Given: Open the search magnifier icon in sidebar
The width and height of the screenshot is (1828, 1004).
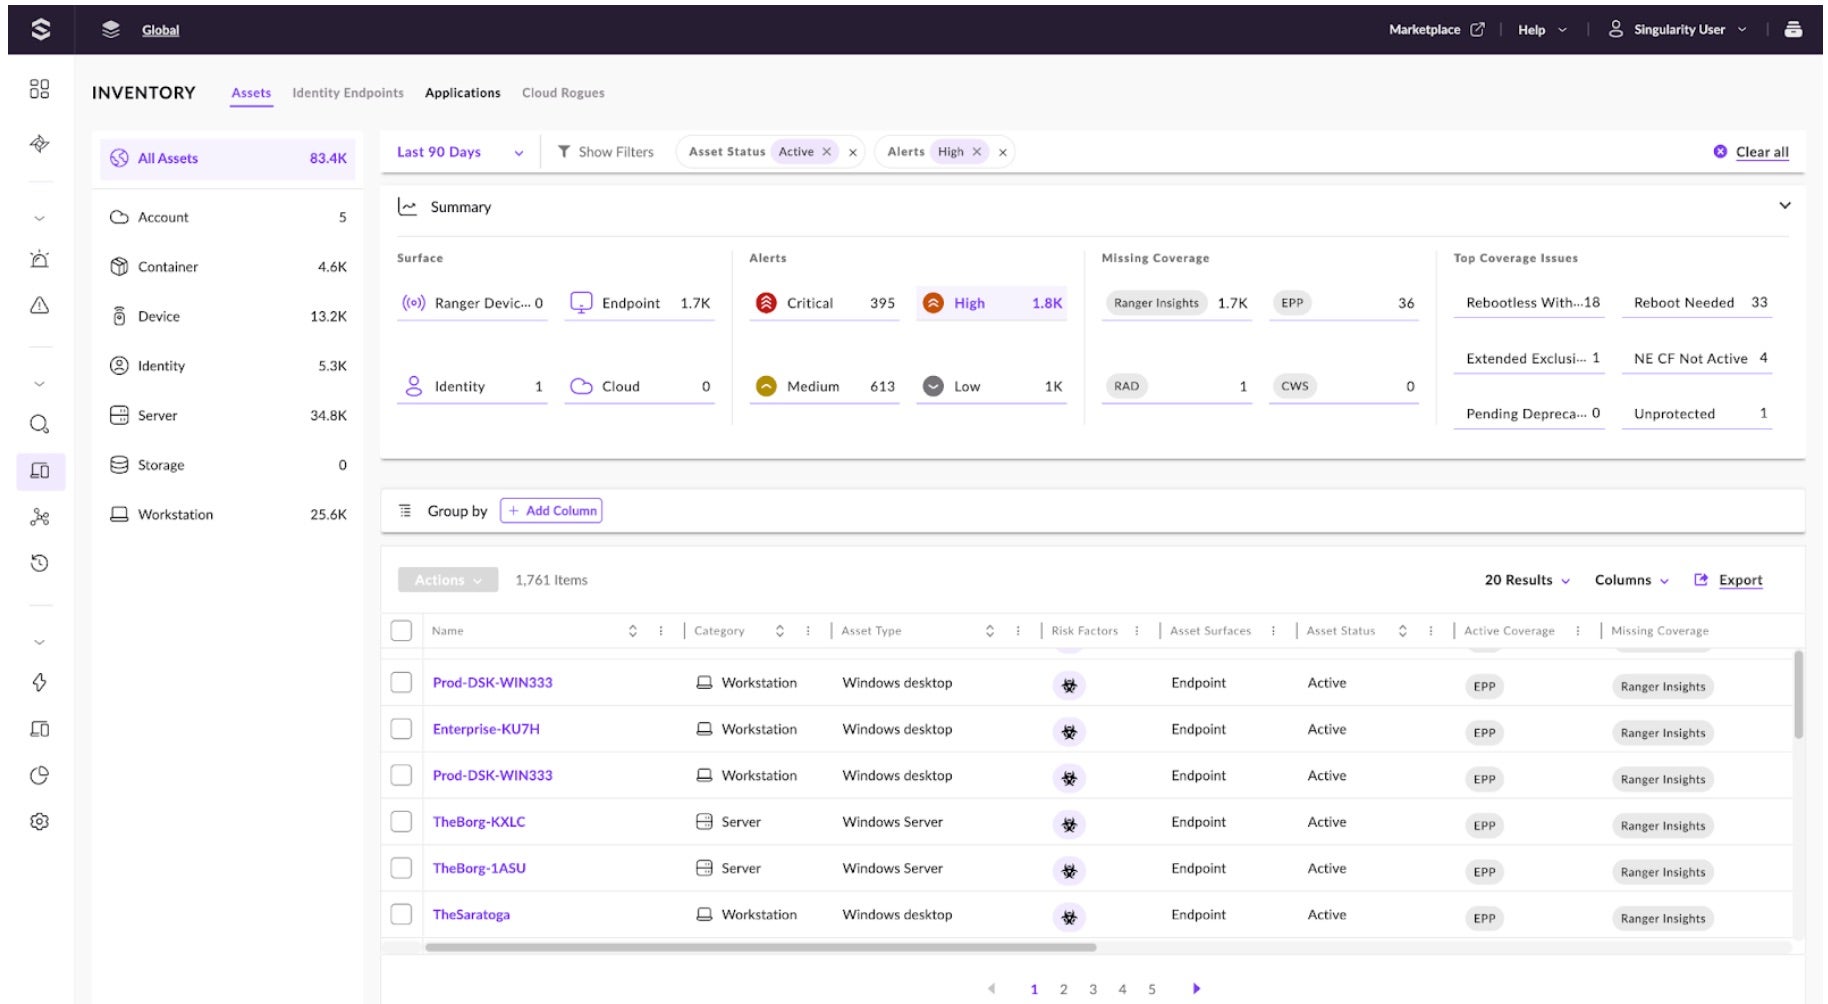Looking at the screenshot, I should click(x=39, y=424).
